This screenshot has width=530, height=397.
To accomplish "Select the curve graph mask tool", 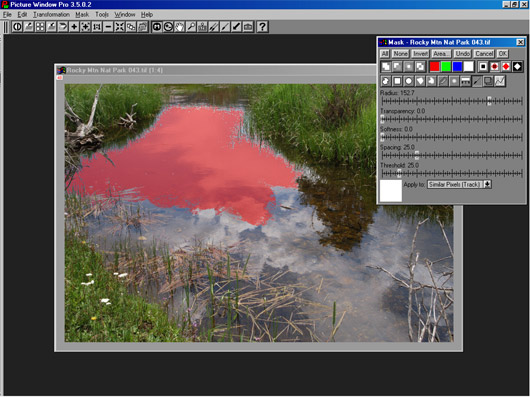I will tap(500, 81).
